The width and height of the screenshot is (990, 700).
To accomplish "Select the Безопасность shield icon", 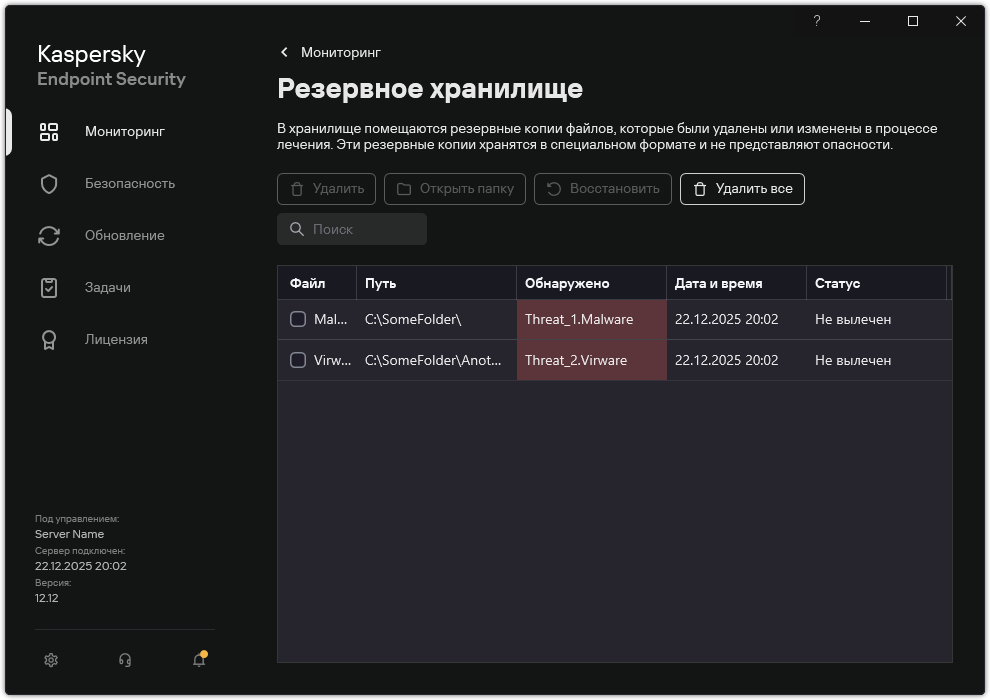I will [x=48, y=183].
